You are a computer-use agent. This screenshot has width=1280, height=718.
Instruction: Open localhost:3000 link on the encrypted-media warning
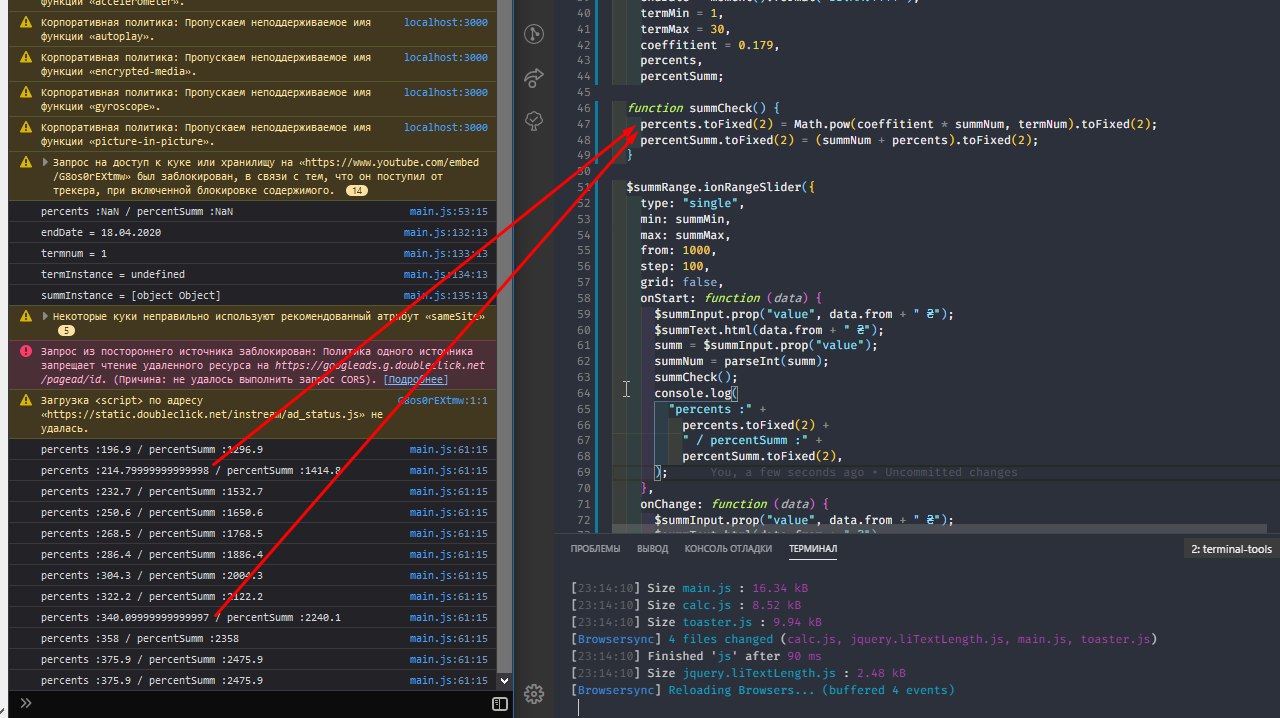click(x=446, y=57)
